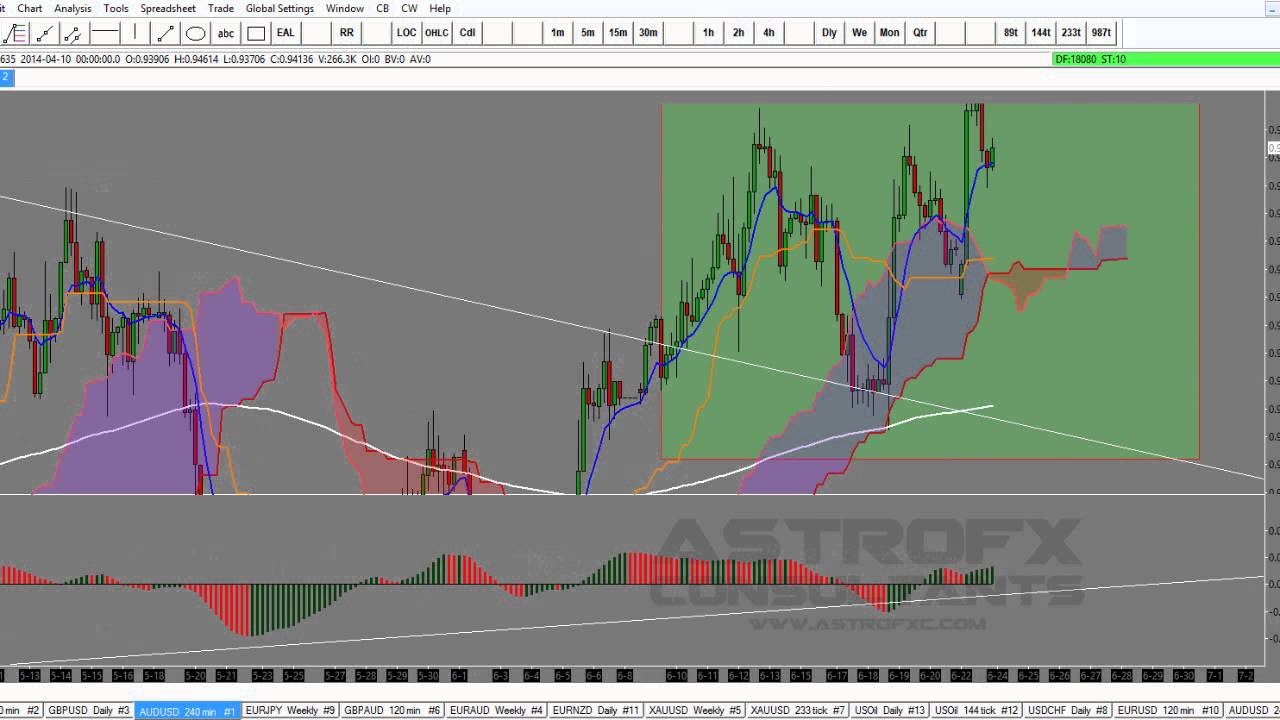Click the RR reward-risk tool button

pos(347,33)
